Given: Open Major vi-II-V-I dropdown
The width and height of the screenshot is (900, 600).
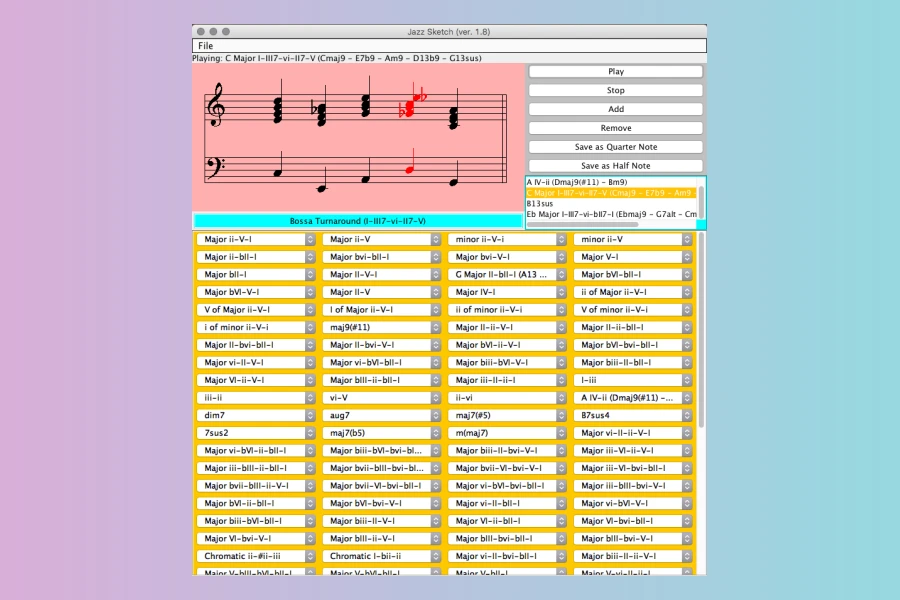Looking at the screenshot, I should click(x=256, y=363).
